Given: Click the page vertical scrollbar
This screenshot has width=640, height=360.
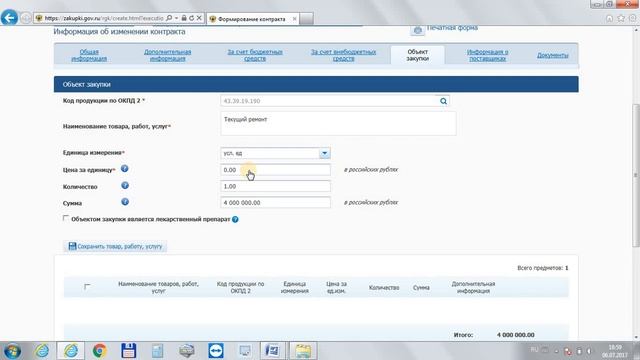Looking at the screenshot, I should pyautogui.click(x=636, y=176).
